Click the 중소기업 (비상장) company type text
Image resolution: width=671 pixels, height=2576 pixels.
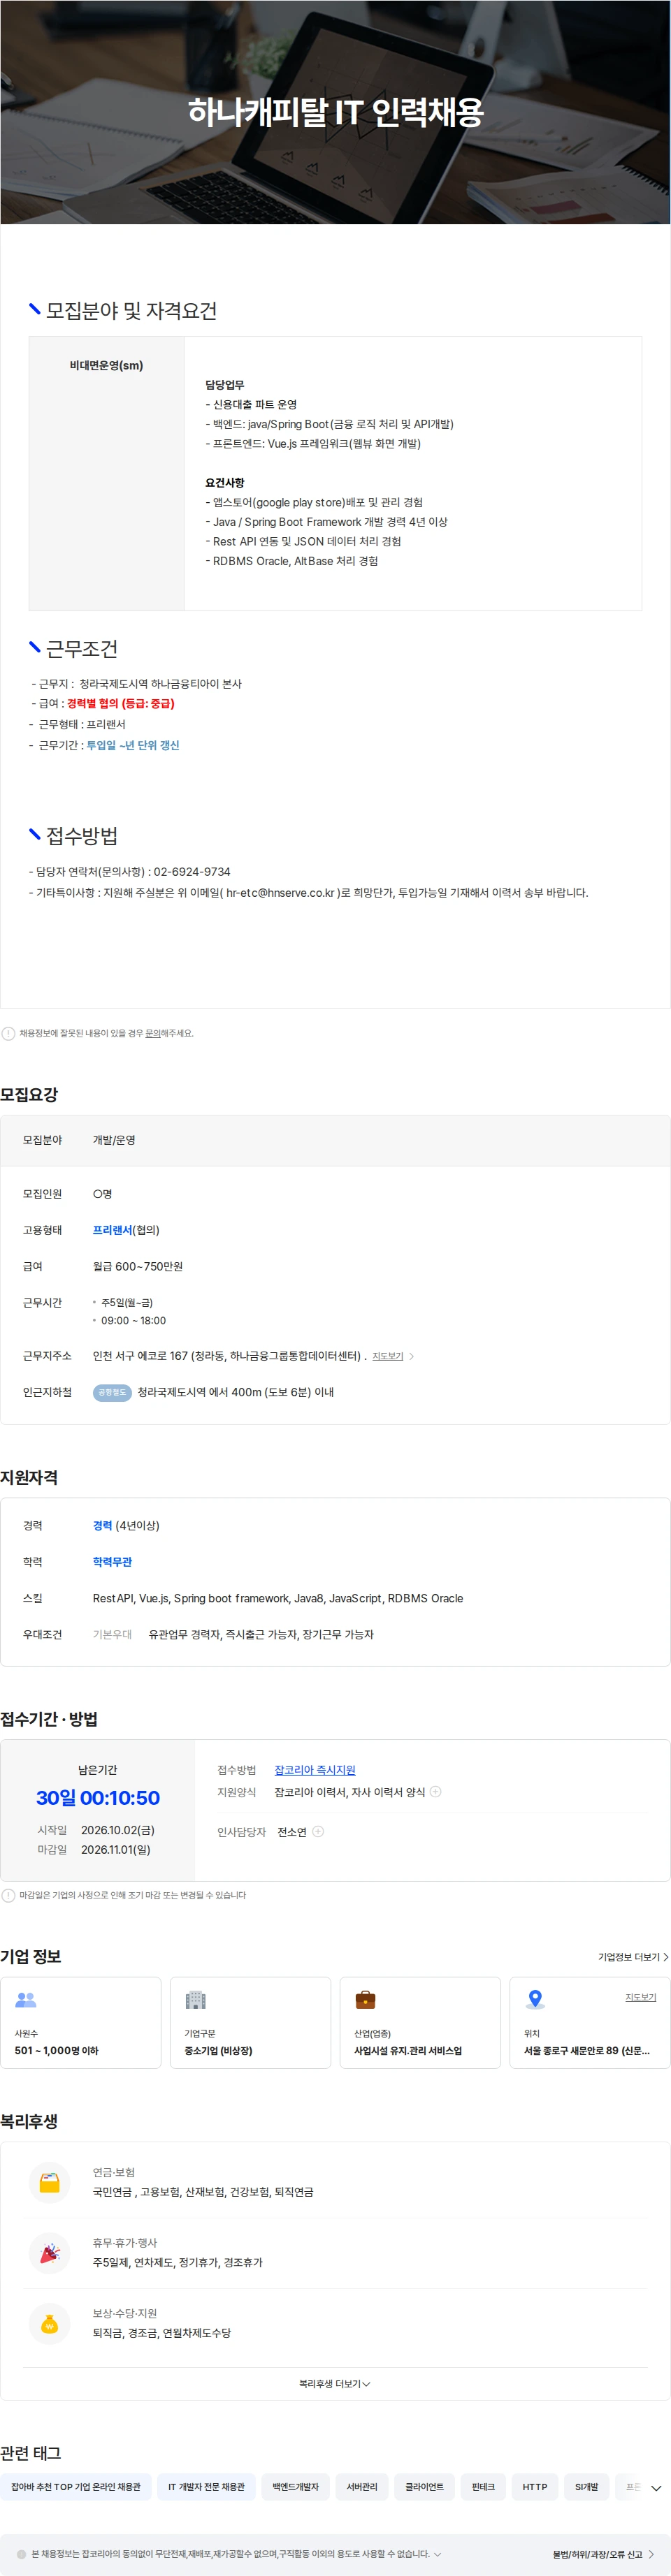(218, 2050)
